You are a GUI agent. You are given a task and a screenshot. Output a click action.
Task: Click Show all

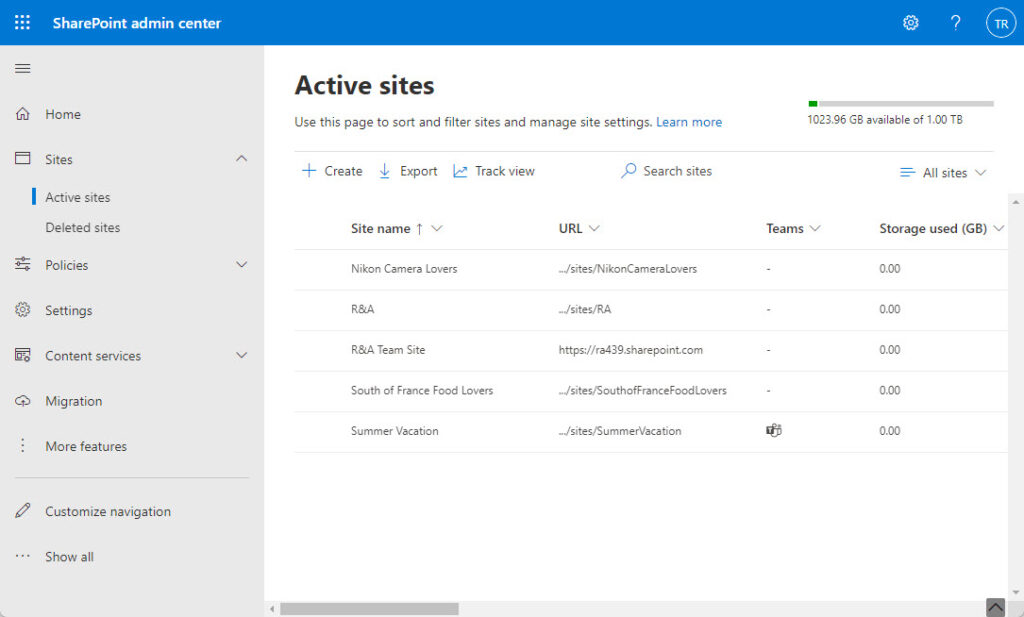(x=69, y=556)
